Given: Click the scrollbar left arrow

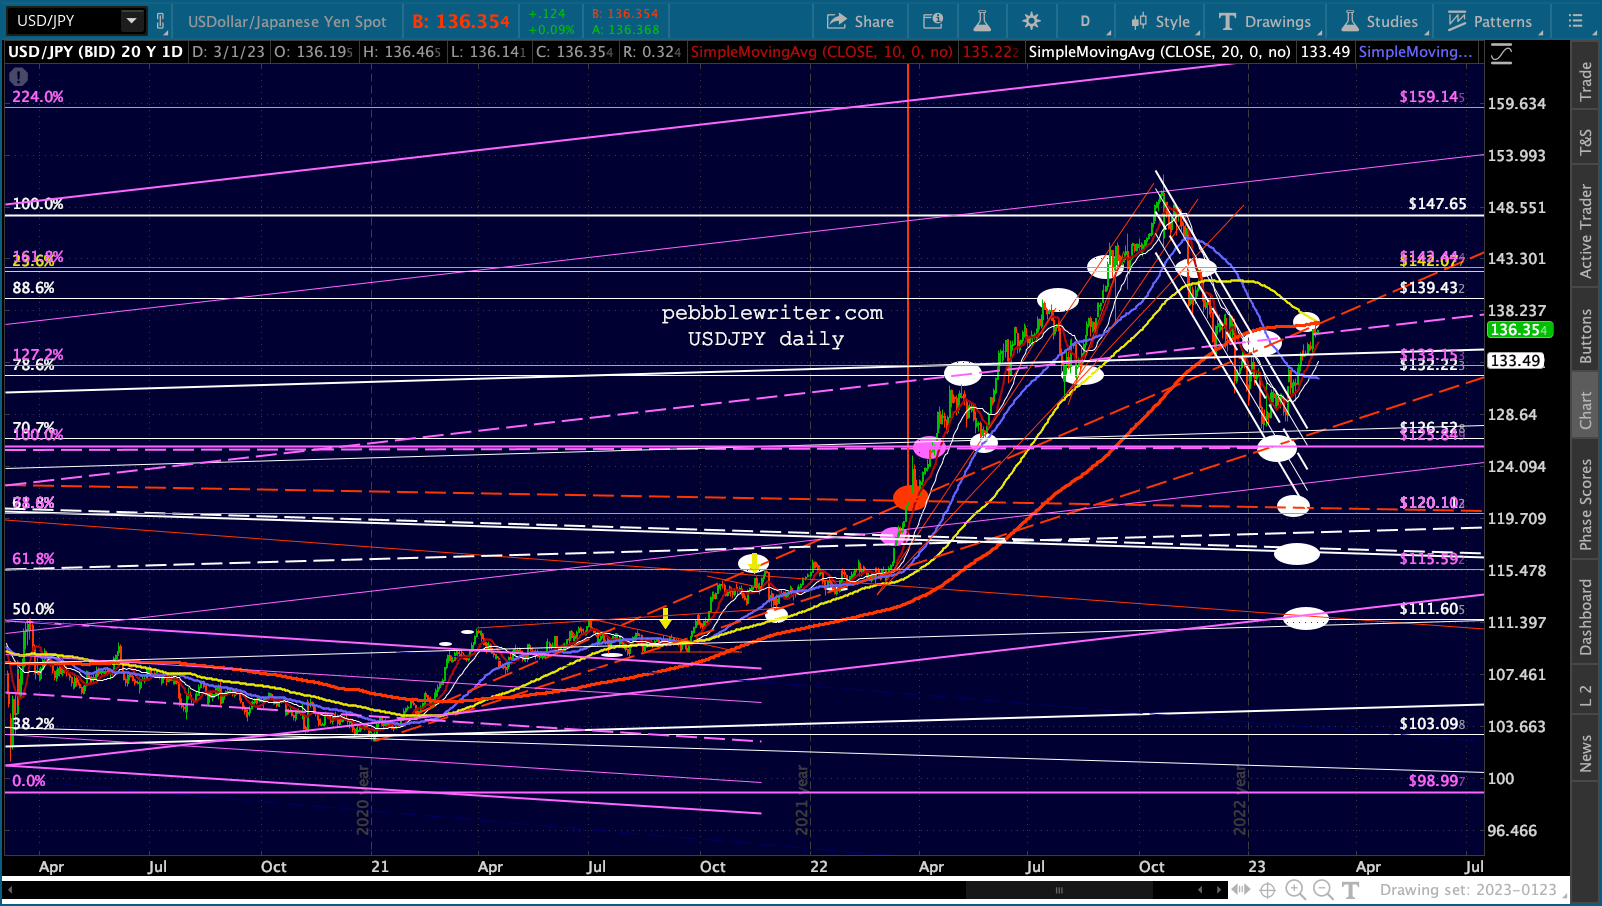Looking at the screenshot, I should pos(1202,890).
